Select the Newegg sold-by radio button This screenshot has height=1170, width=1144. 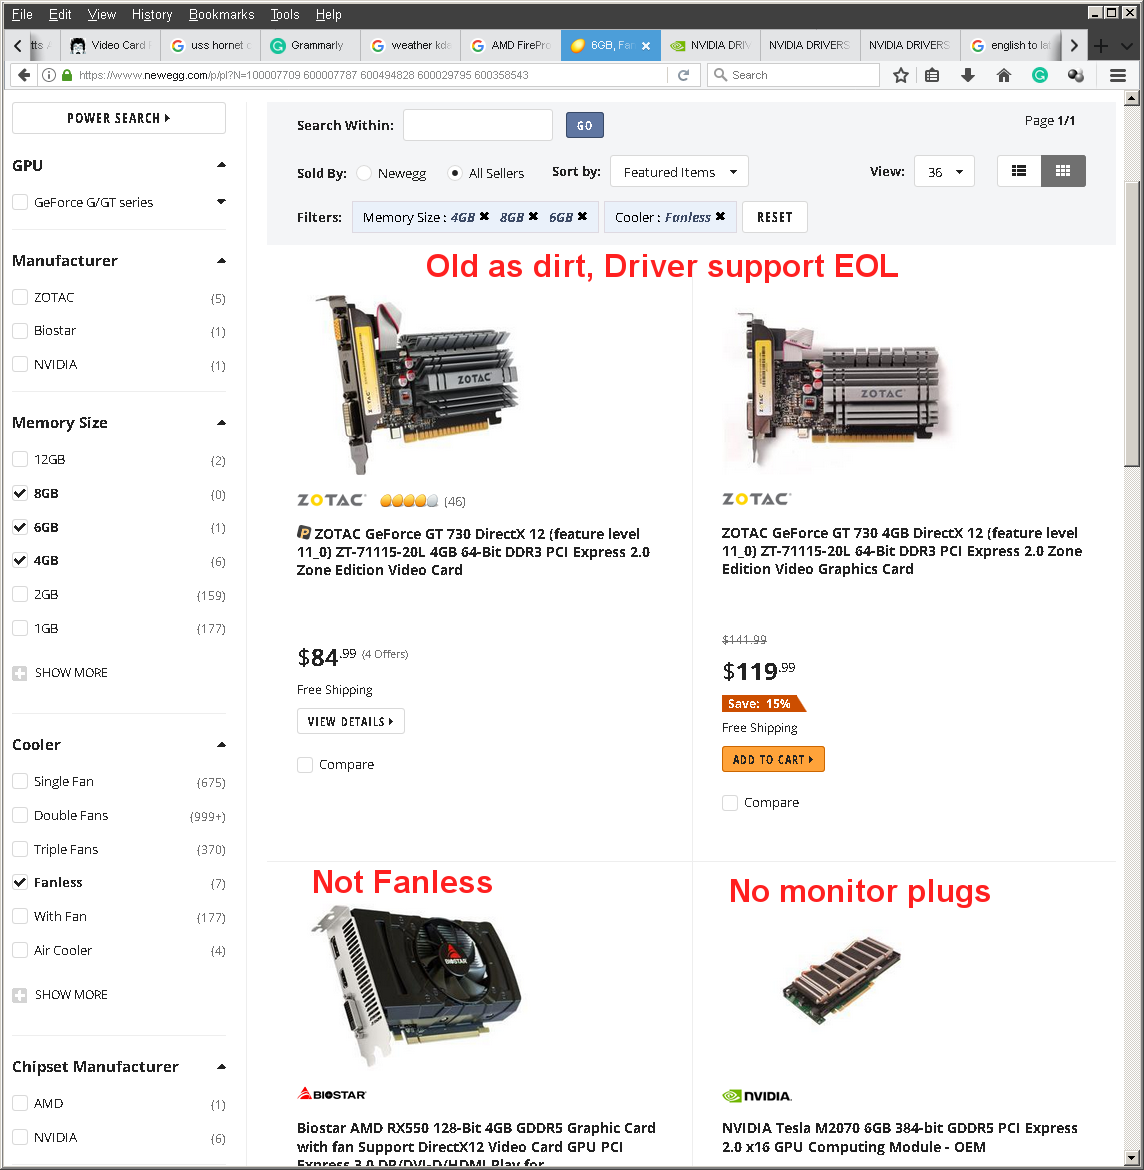364,173
